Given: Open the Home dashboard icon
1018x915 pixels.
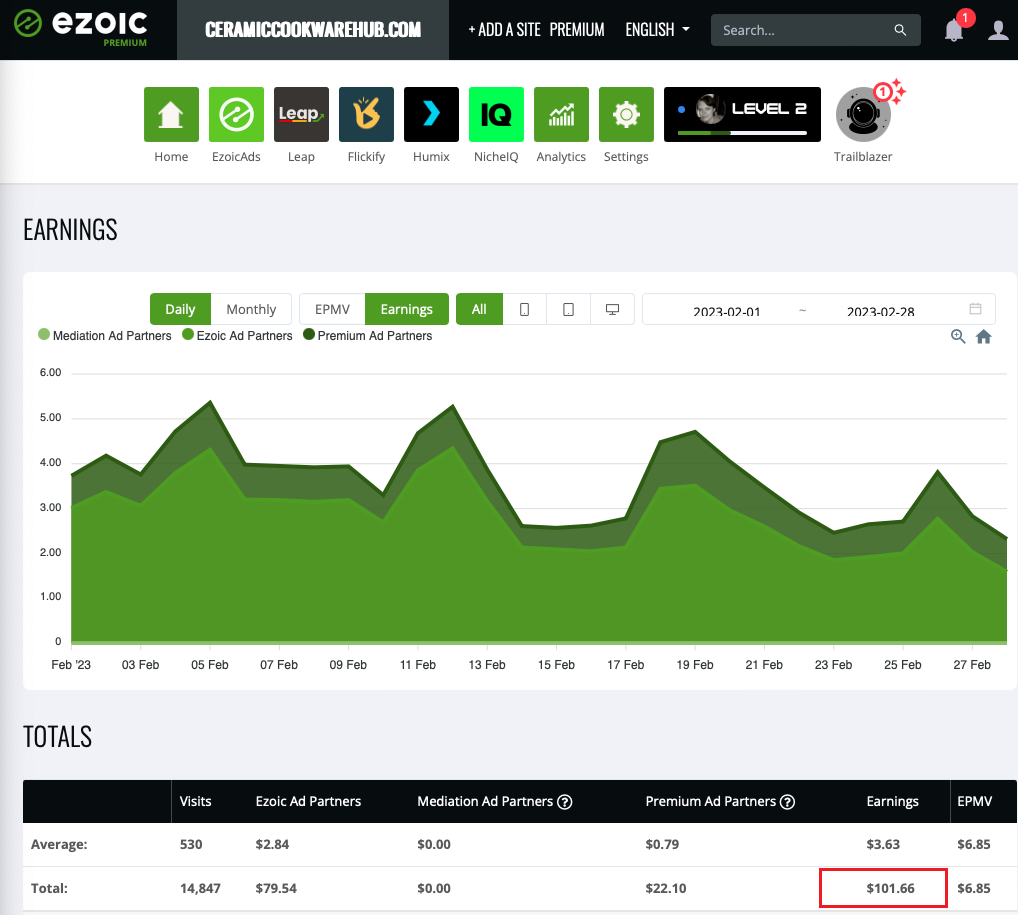Looking at the screenshot, I should click(171, 114).
